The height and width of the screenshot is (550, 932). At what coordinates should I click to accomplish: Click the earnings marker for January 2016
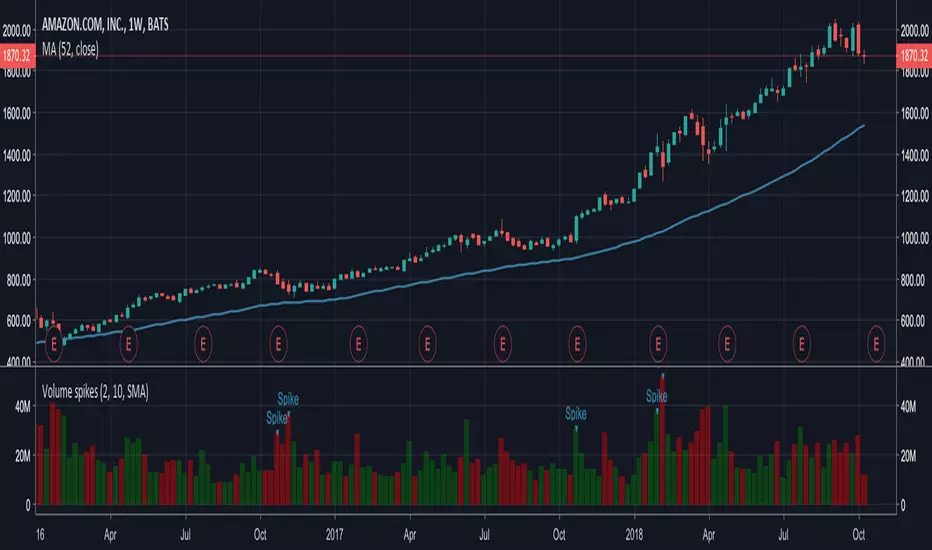[54, 344]
